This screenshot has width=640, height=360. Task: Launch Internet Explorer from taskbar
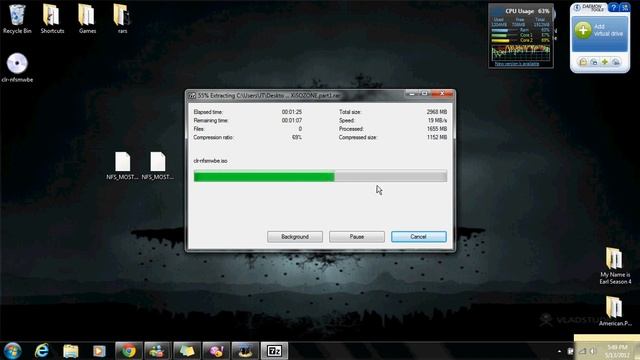42,351
